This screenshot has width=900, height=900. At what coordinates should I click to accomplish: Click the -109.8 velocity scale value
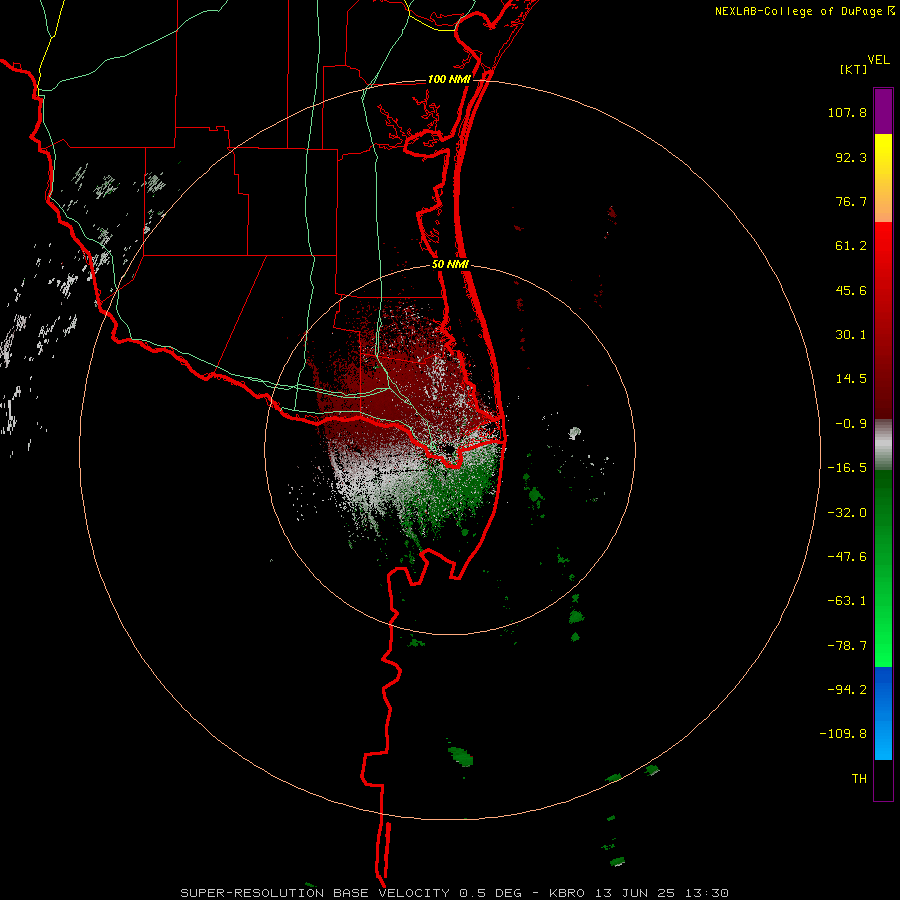pyautogui.click(x=843, y=734)
